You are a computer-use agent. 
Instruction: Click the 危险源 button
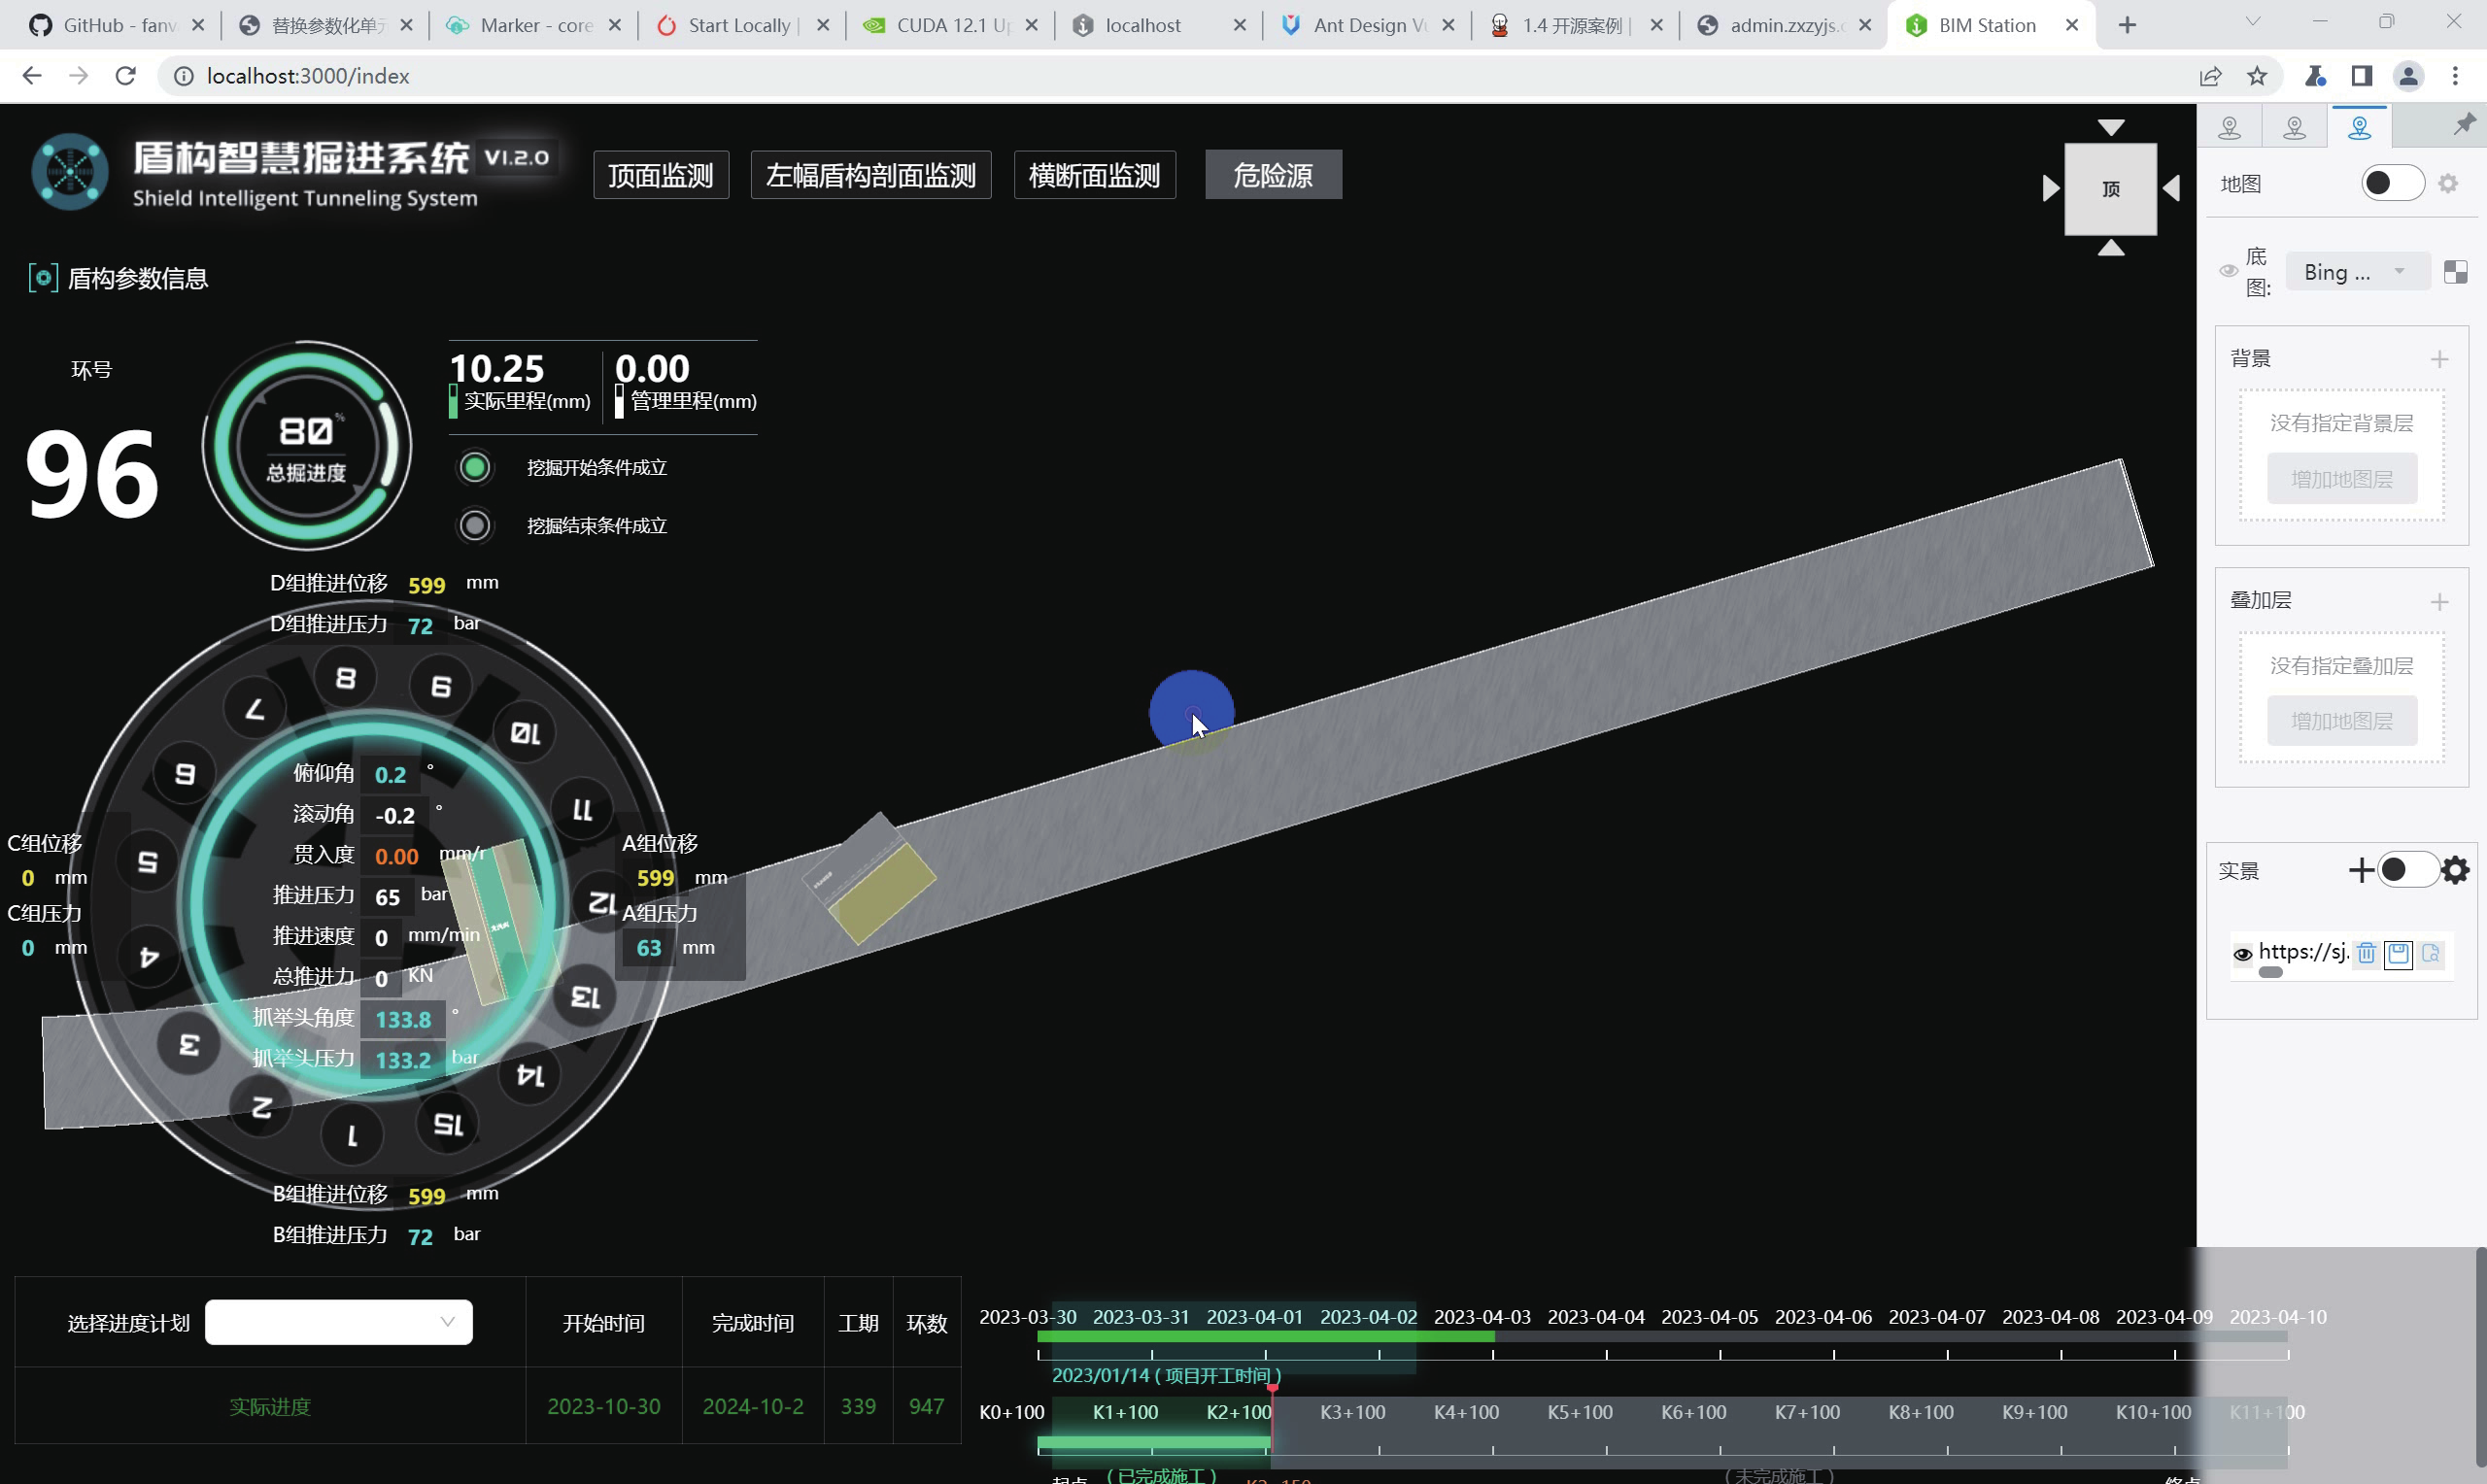pyautogui.click(x=1272, y=176)
